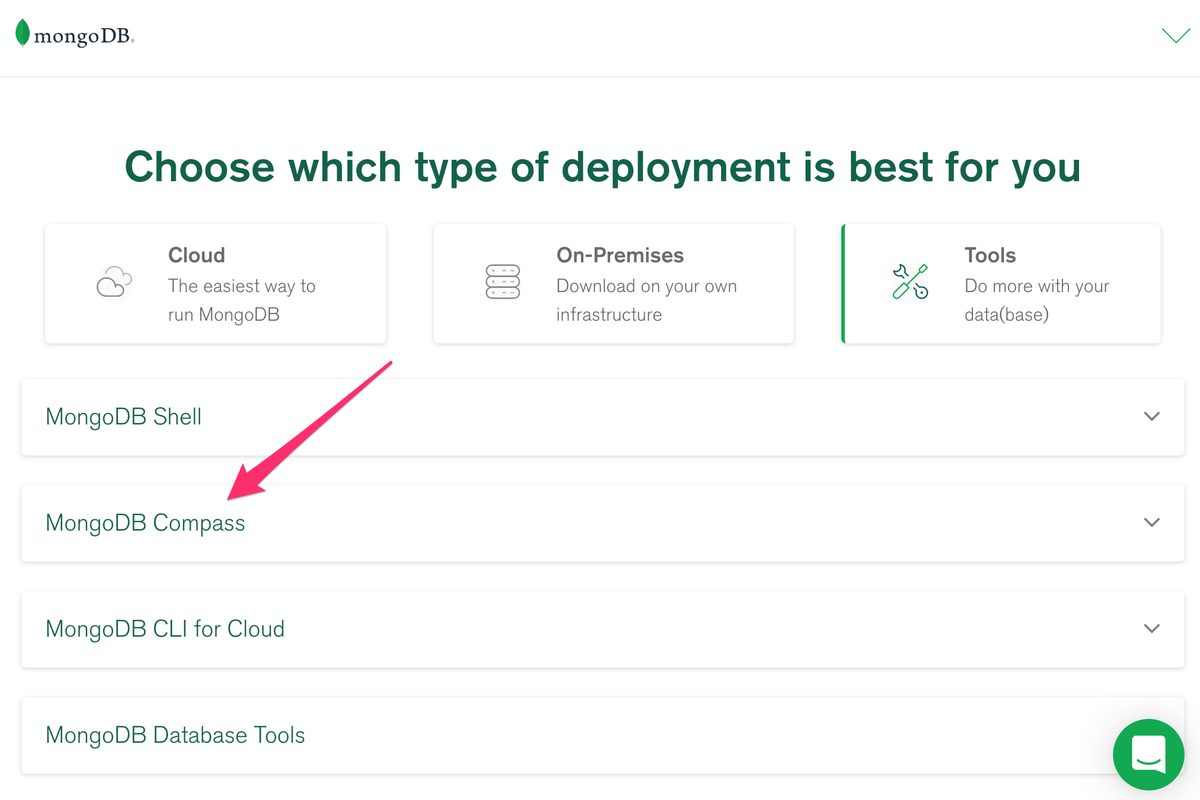
Task: Select the On-Premises deployment tab
Action: coord(613,284)
